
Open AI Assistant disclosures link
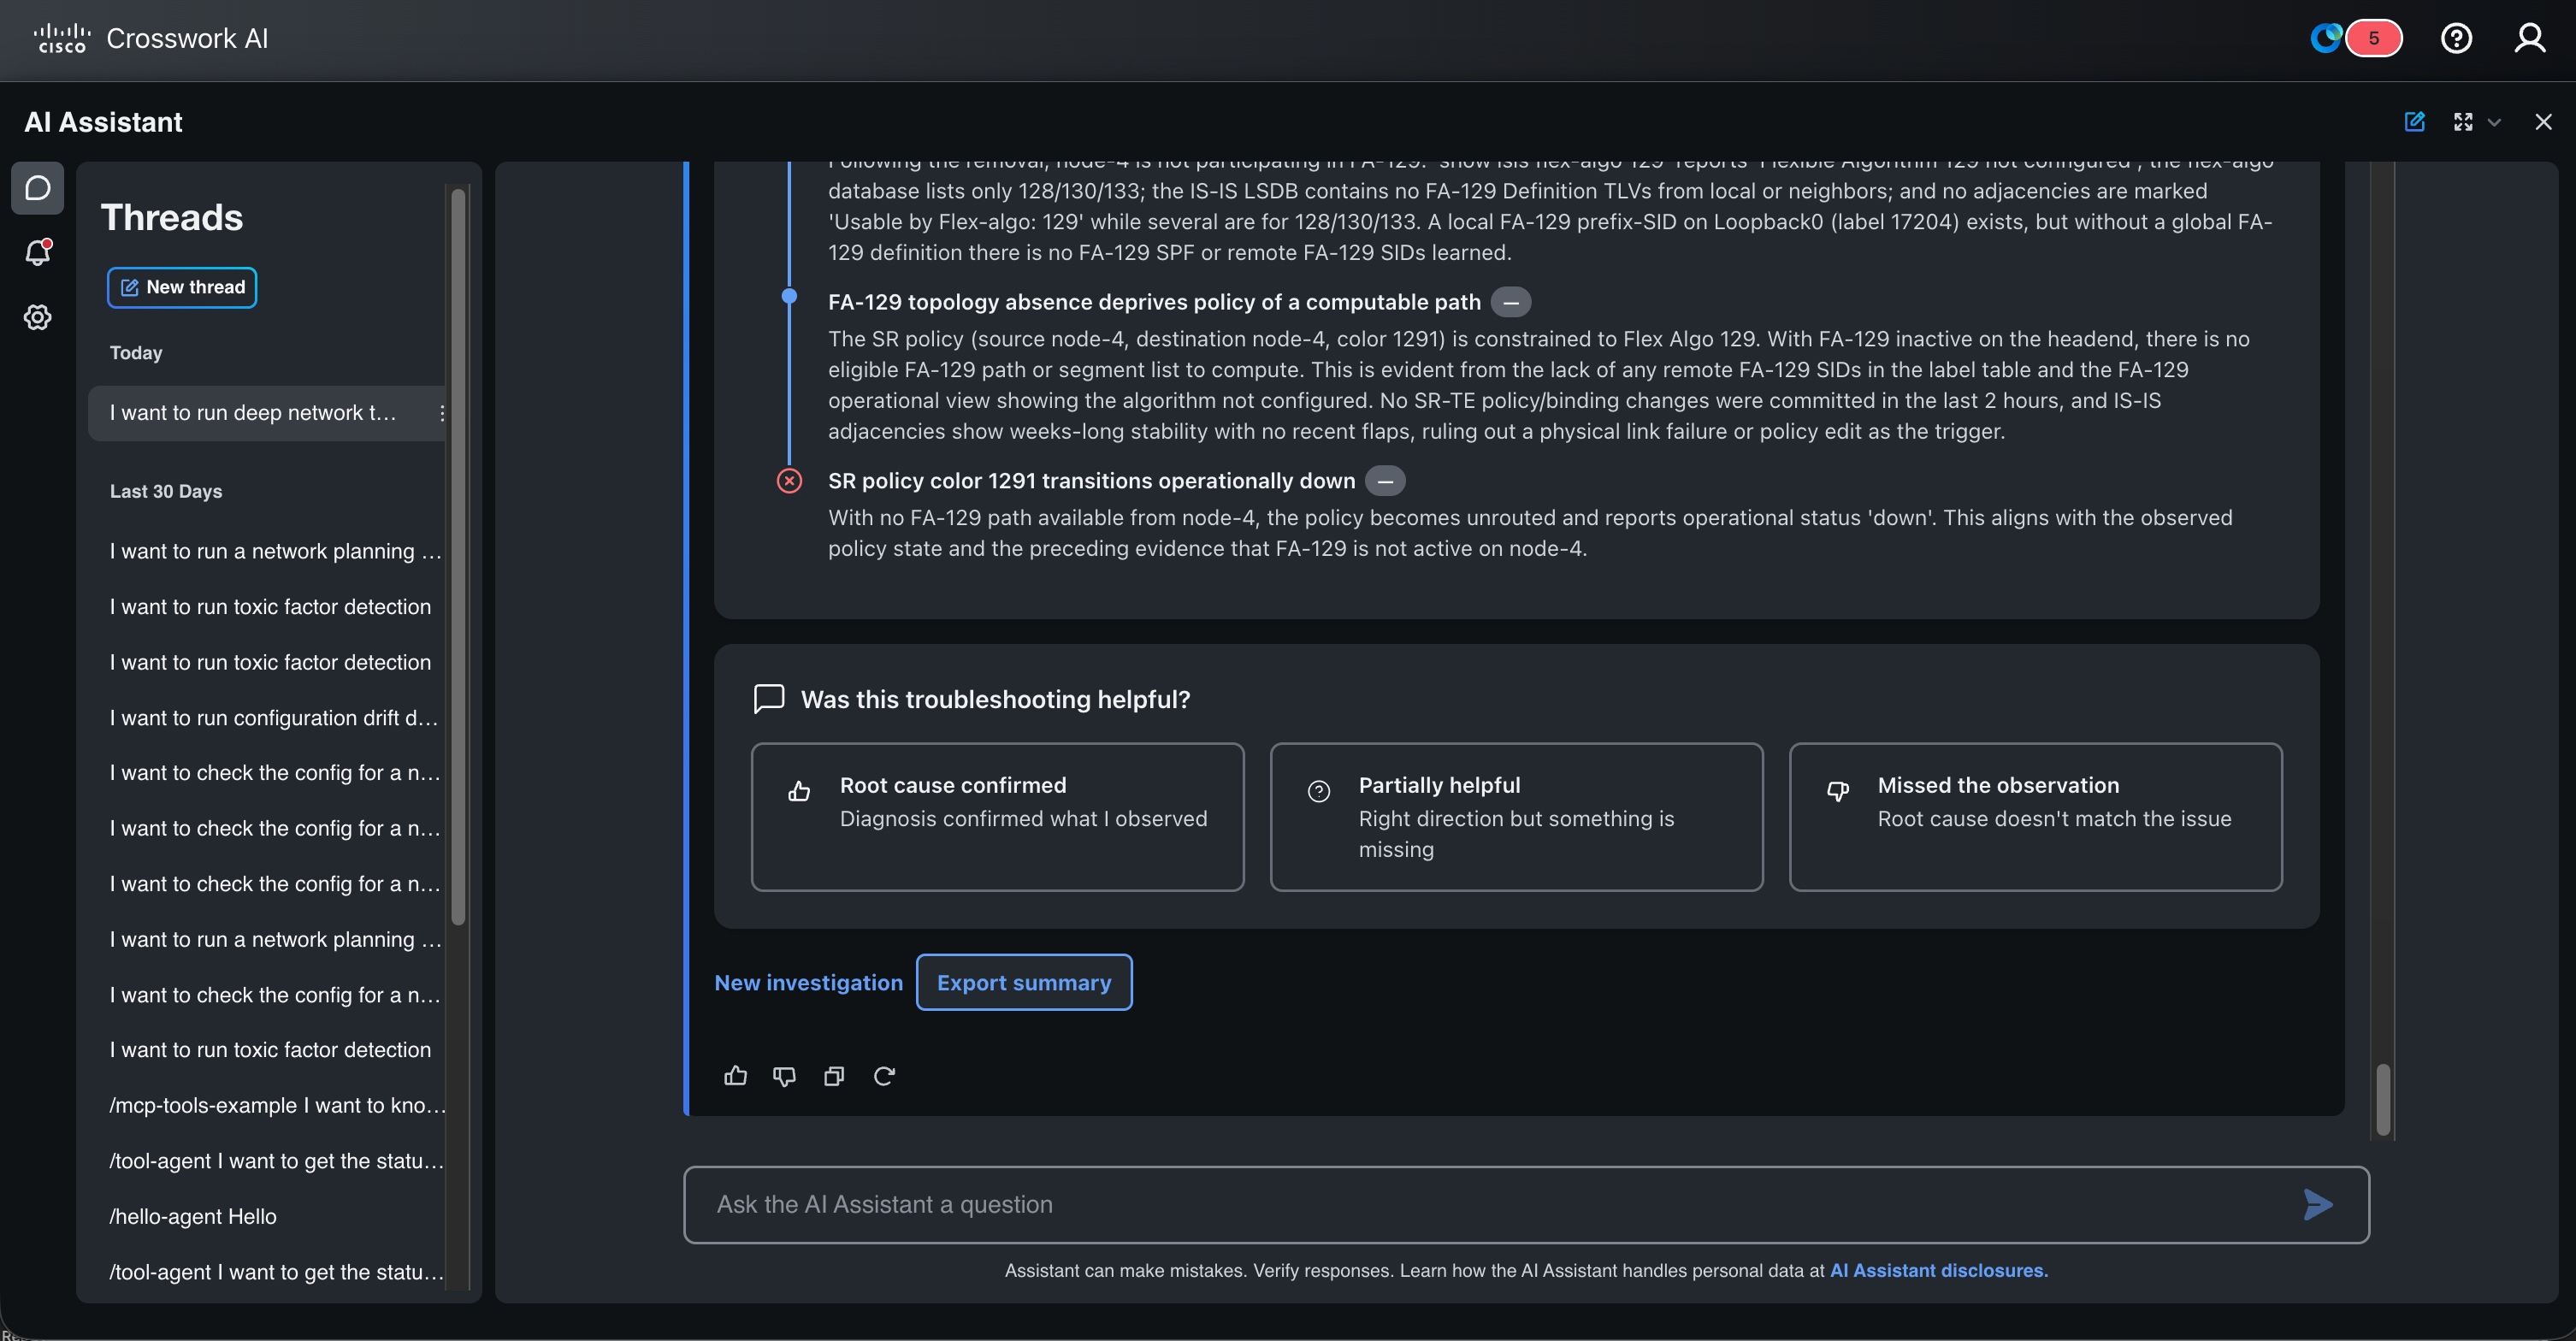(1938, 1270)
